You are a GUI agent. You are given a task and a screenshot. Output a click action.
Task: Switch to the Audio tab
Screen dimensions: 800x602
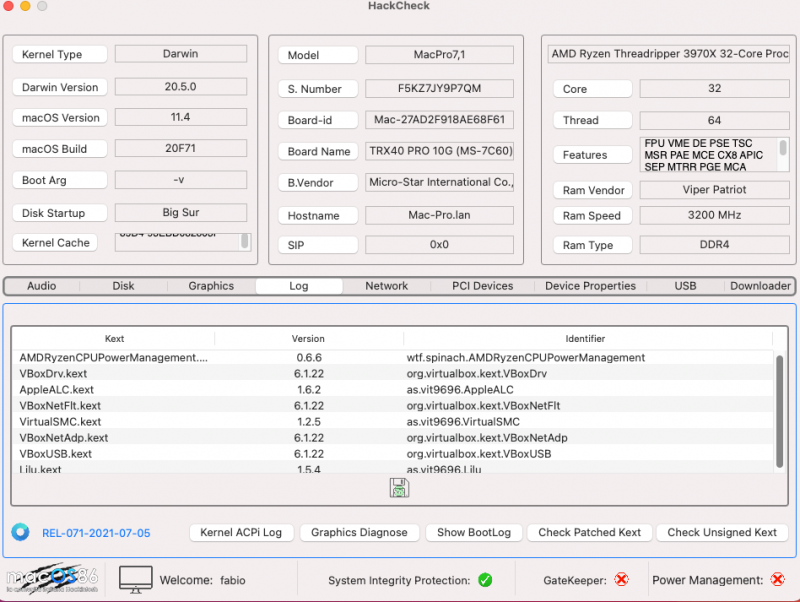42,286
